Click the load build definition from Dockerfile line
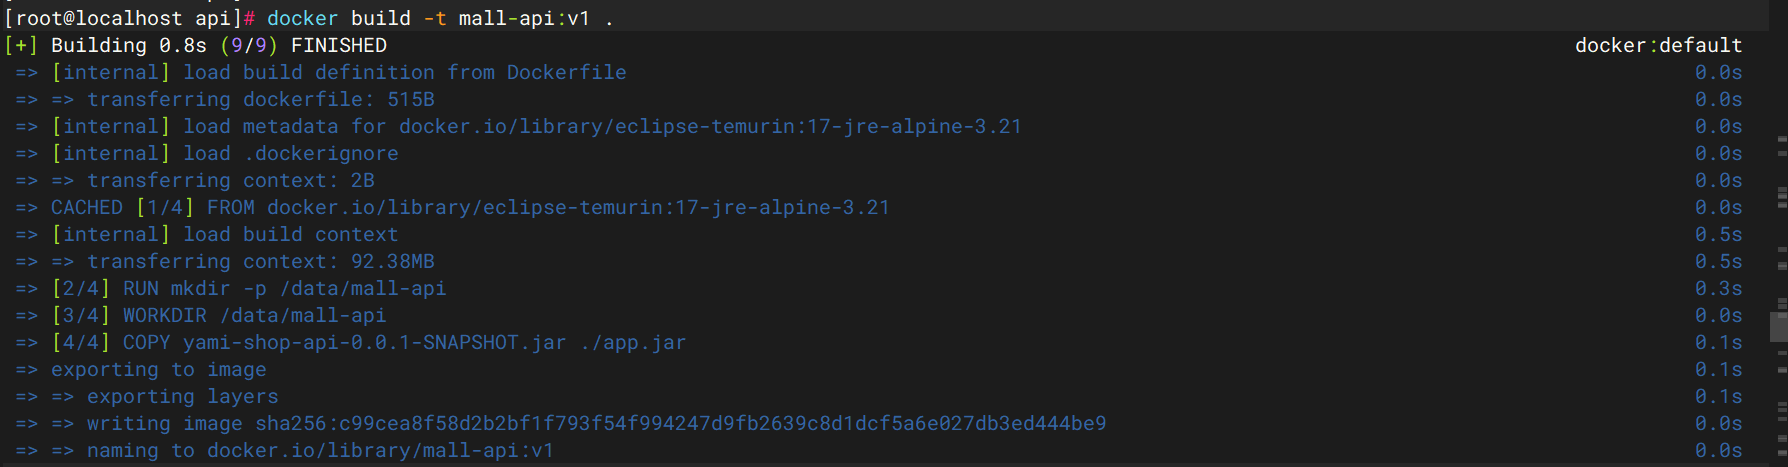 tap(340, 72)
